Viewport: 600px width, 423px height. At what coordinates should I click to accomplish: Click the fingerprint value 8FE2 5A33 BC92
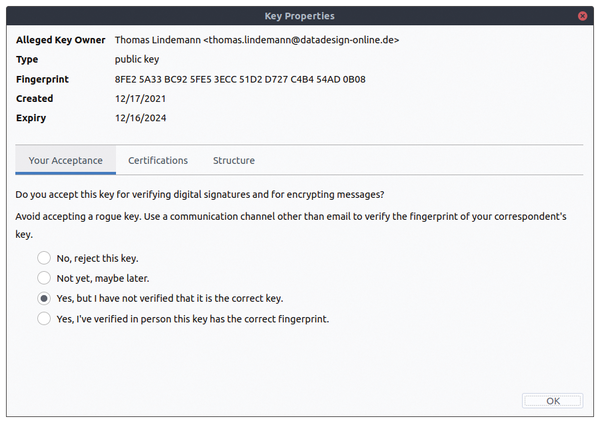click(x=240, y=79)
